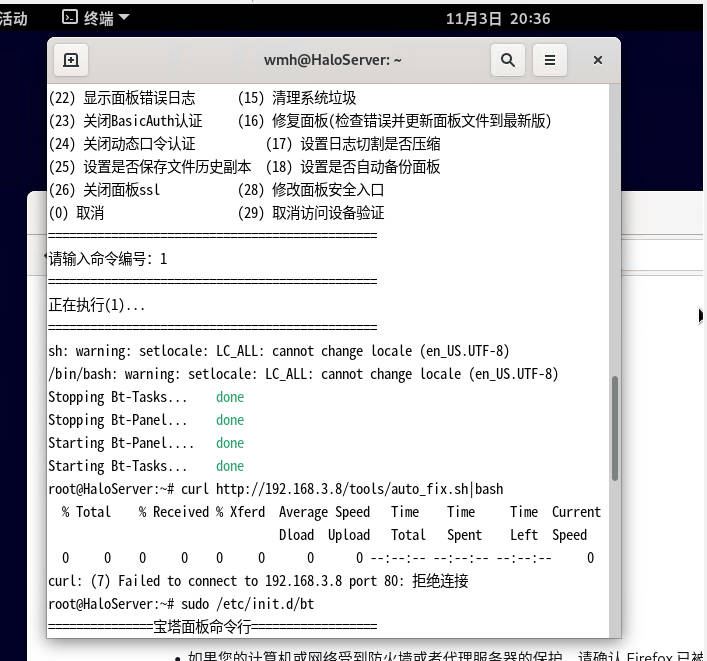Click the curl (7) Failed to connect line
The width and height of the screenshot is (707, 661).
(x=258, y=581)
